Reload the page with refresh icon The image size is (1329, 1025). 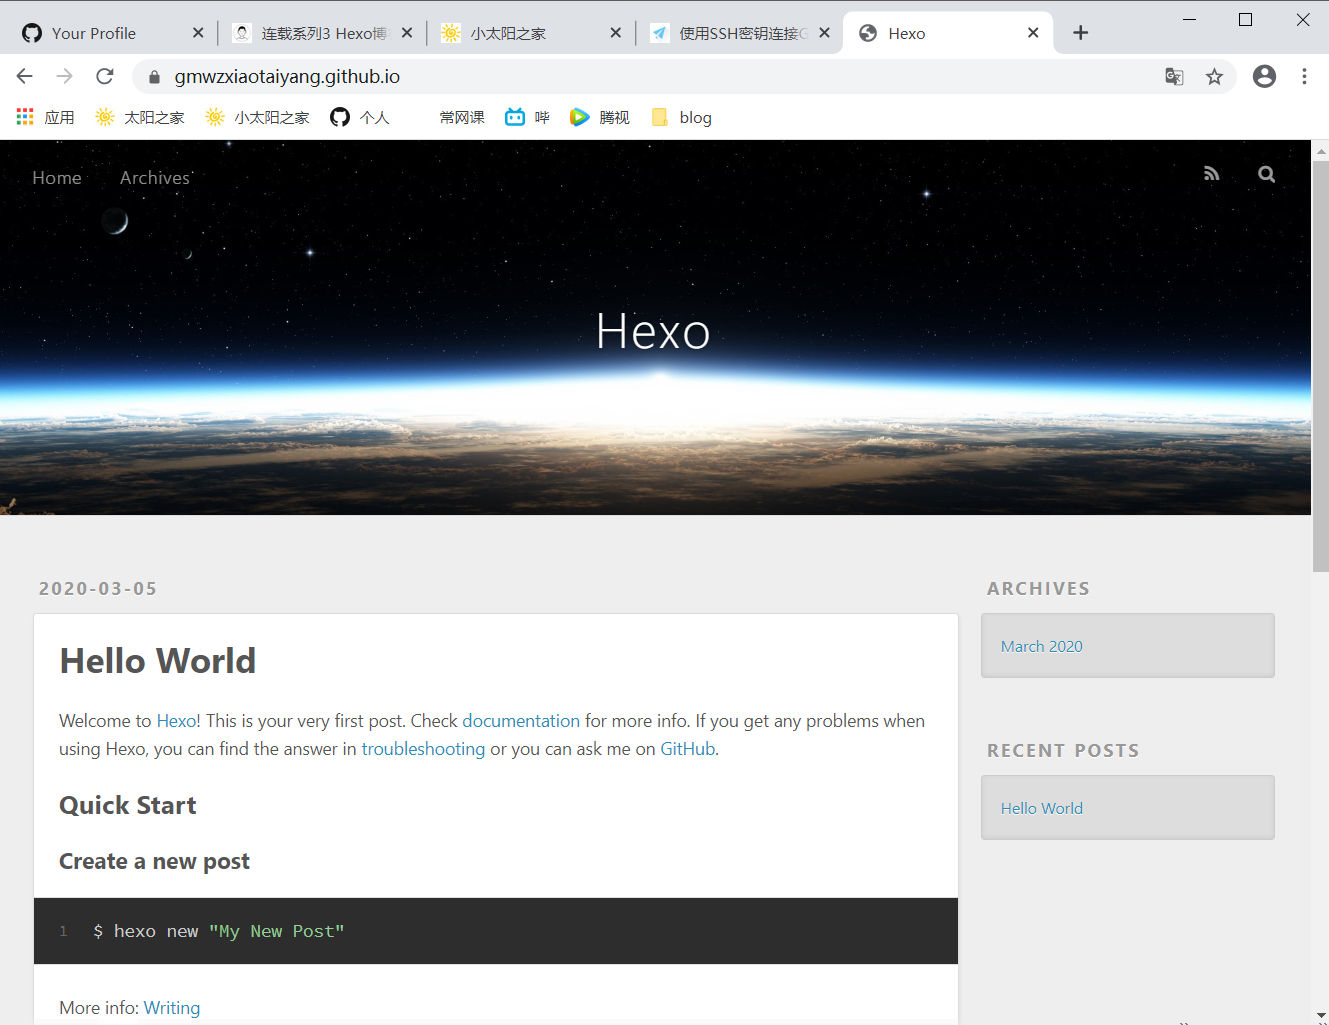[x=105, y=76]
